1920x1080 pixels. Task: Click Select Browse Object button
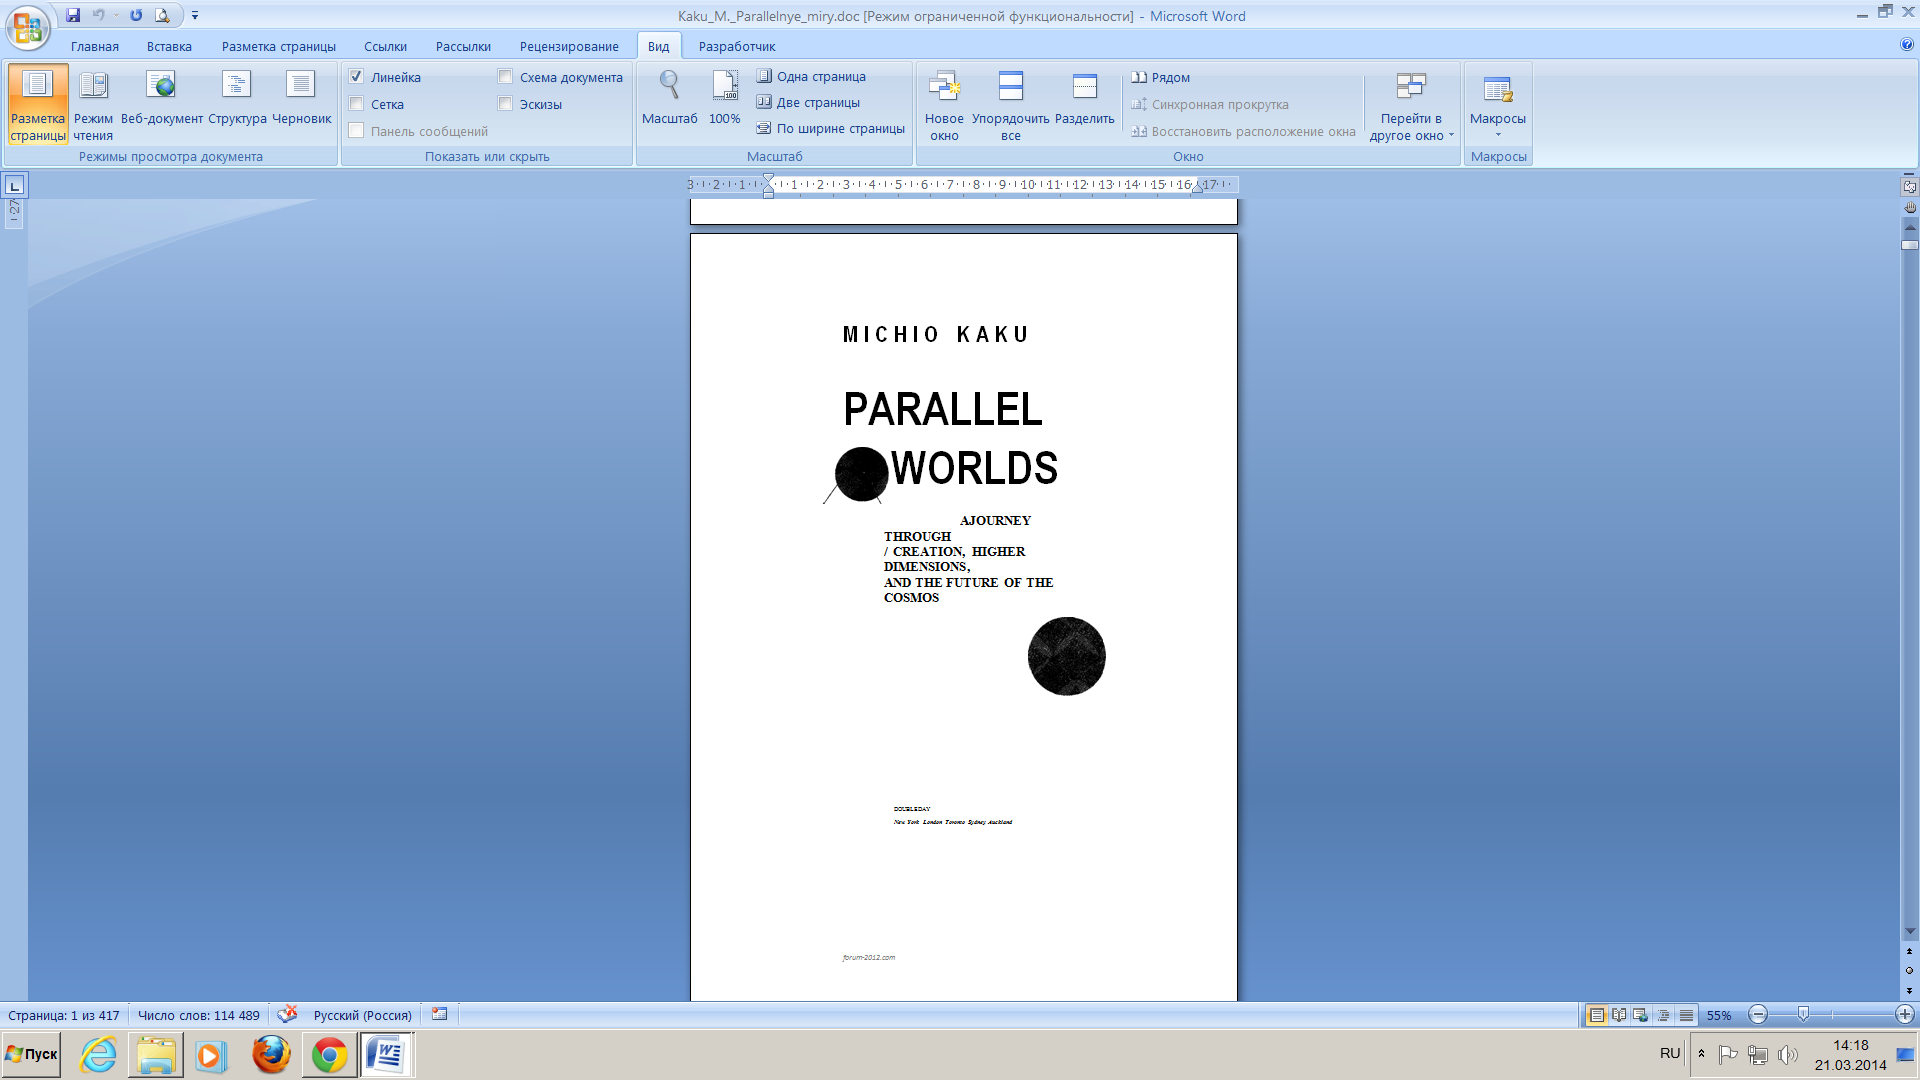pyautogui.click(x=1909, y=971)
